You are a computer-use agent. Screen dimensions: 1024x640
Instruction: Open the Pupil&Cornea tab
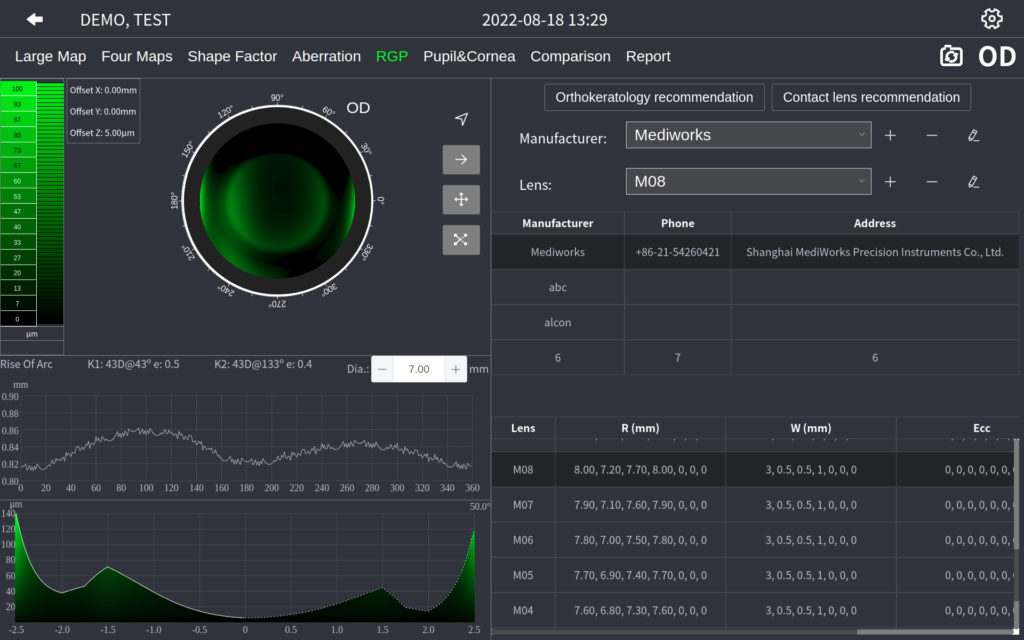(x=469, y=56)
